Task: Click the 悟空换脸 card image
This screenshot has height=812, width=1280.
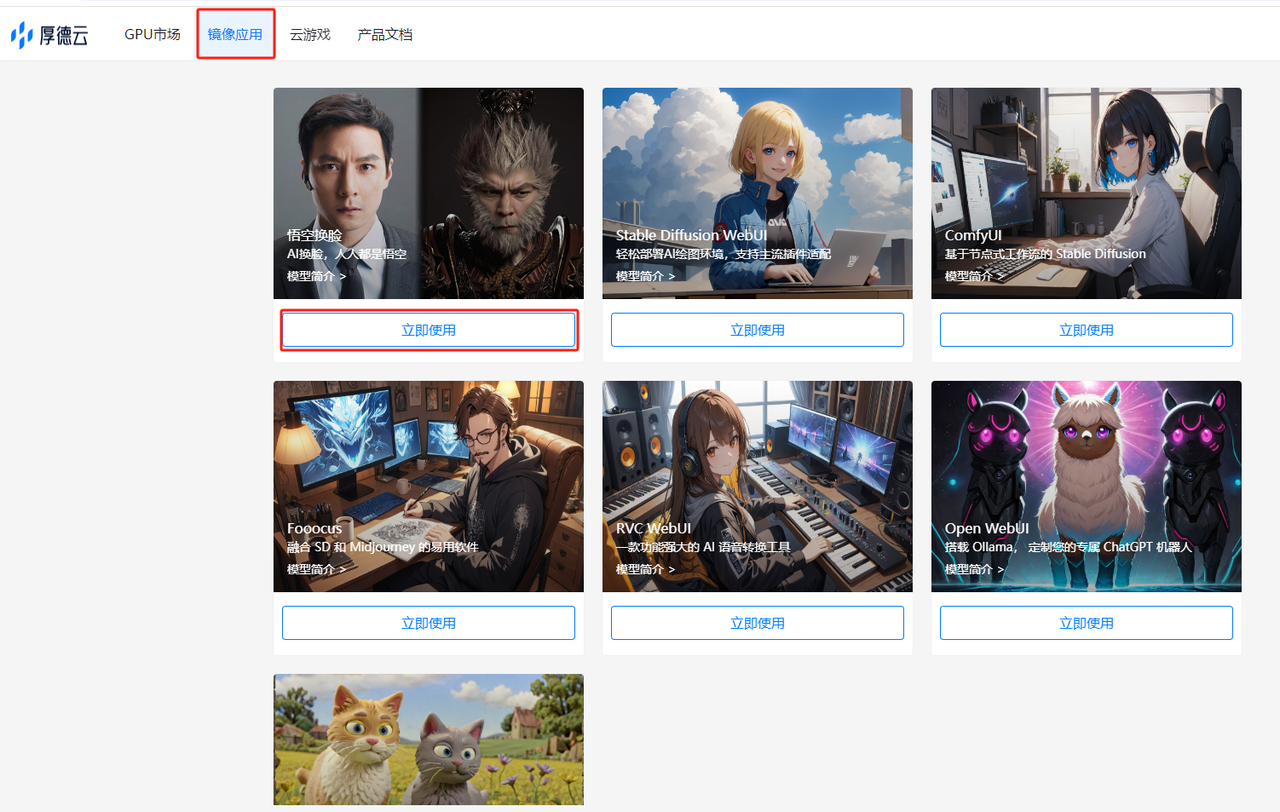Action: click(428, 193)
